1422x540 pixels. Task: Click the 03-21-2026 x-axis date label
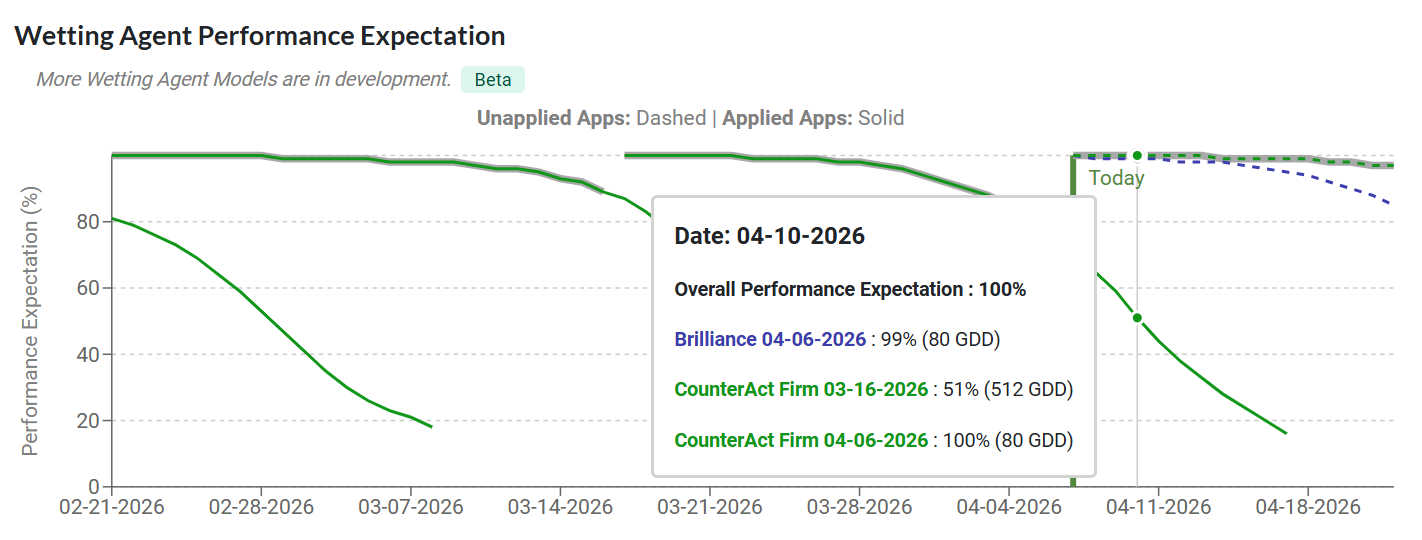coord(710,507)
